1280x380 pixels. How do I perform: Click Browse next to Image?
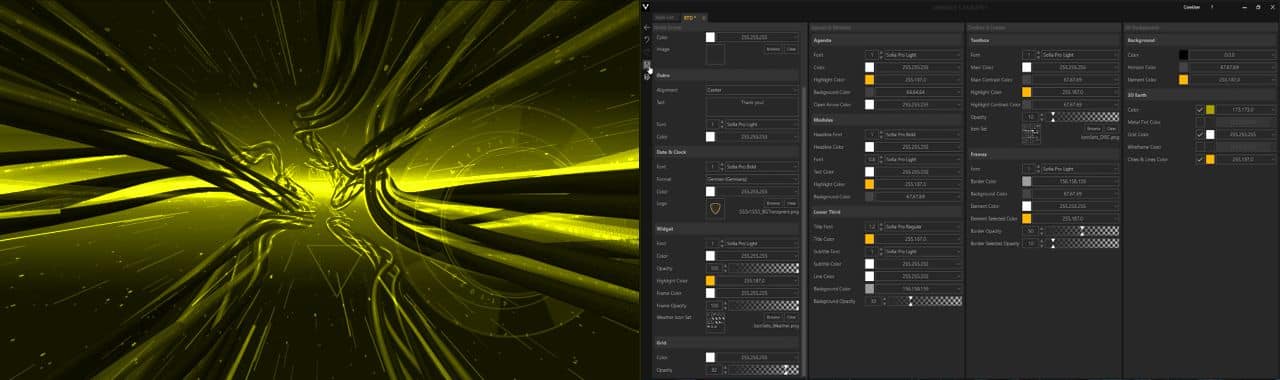pos(773,48)
